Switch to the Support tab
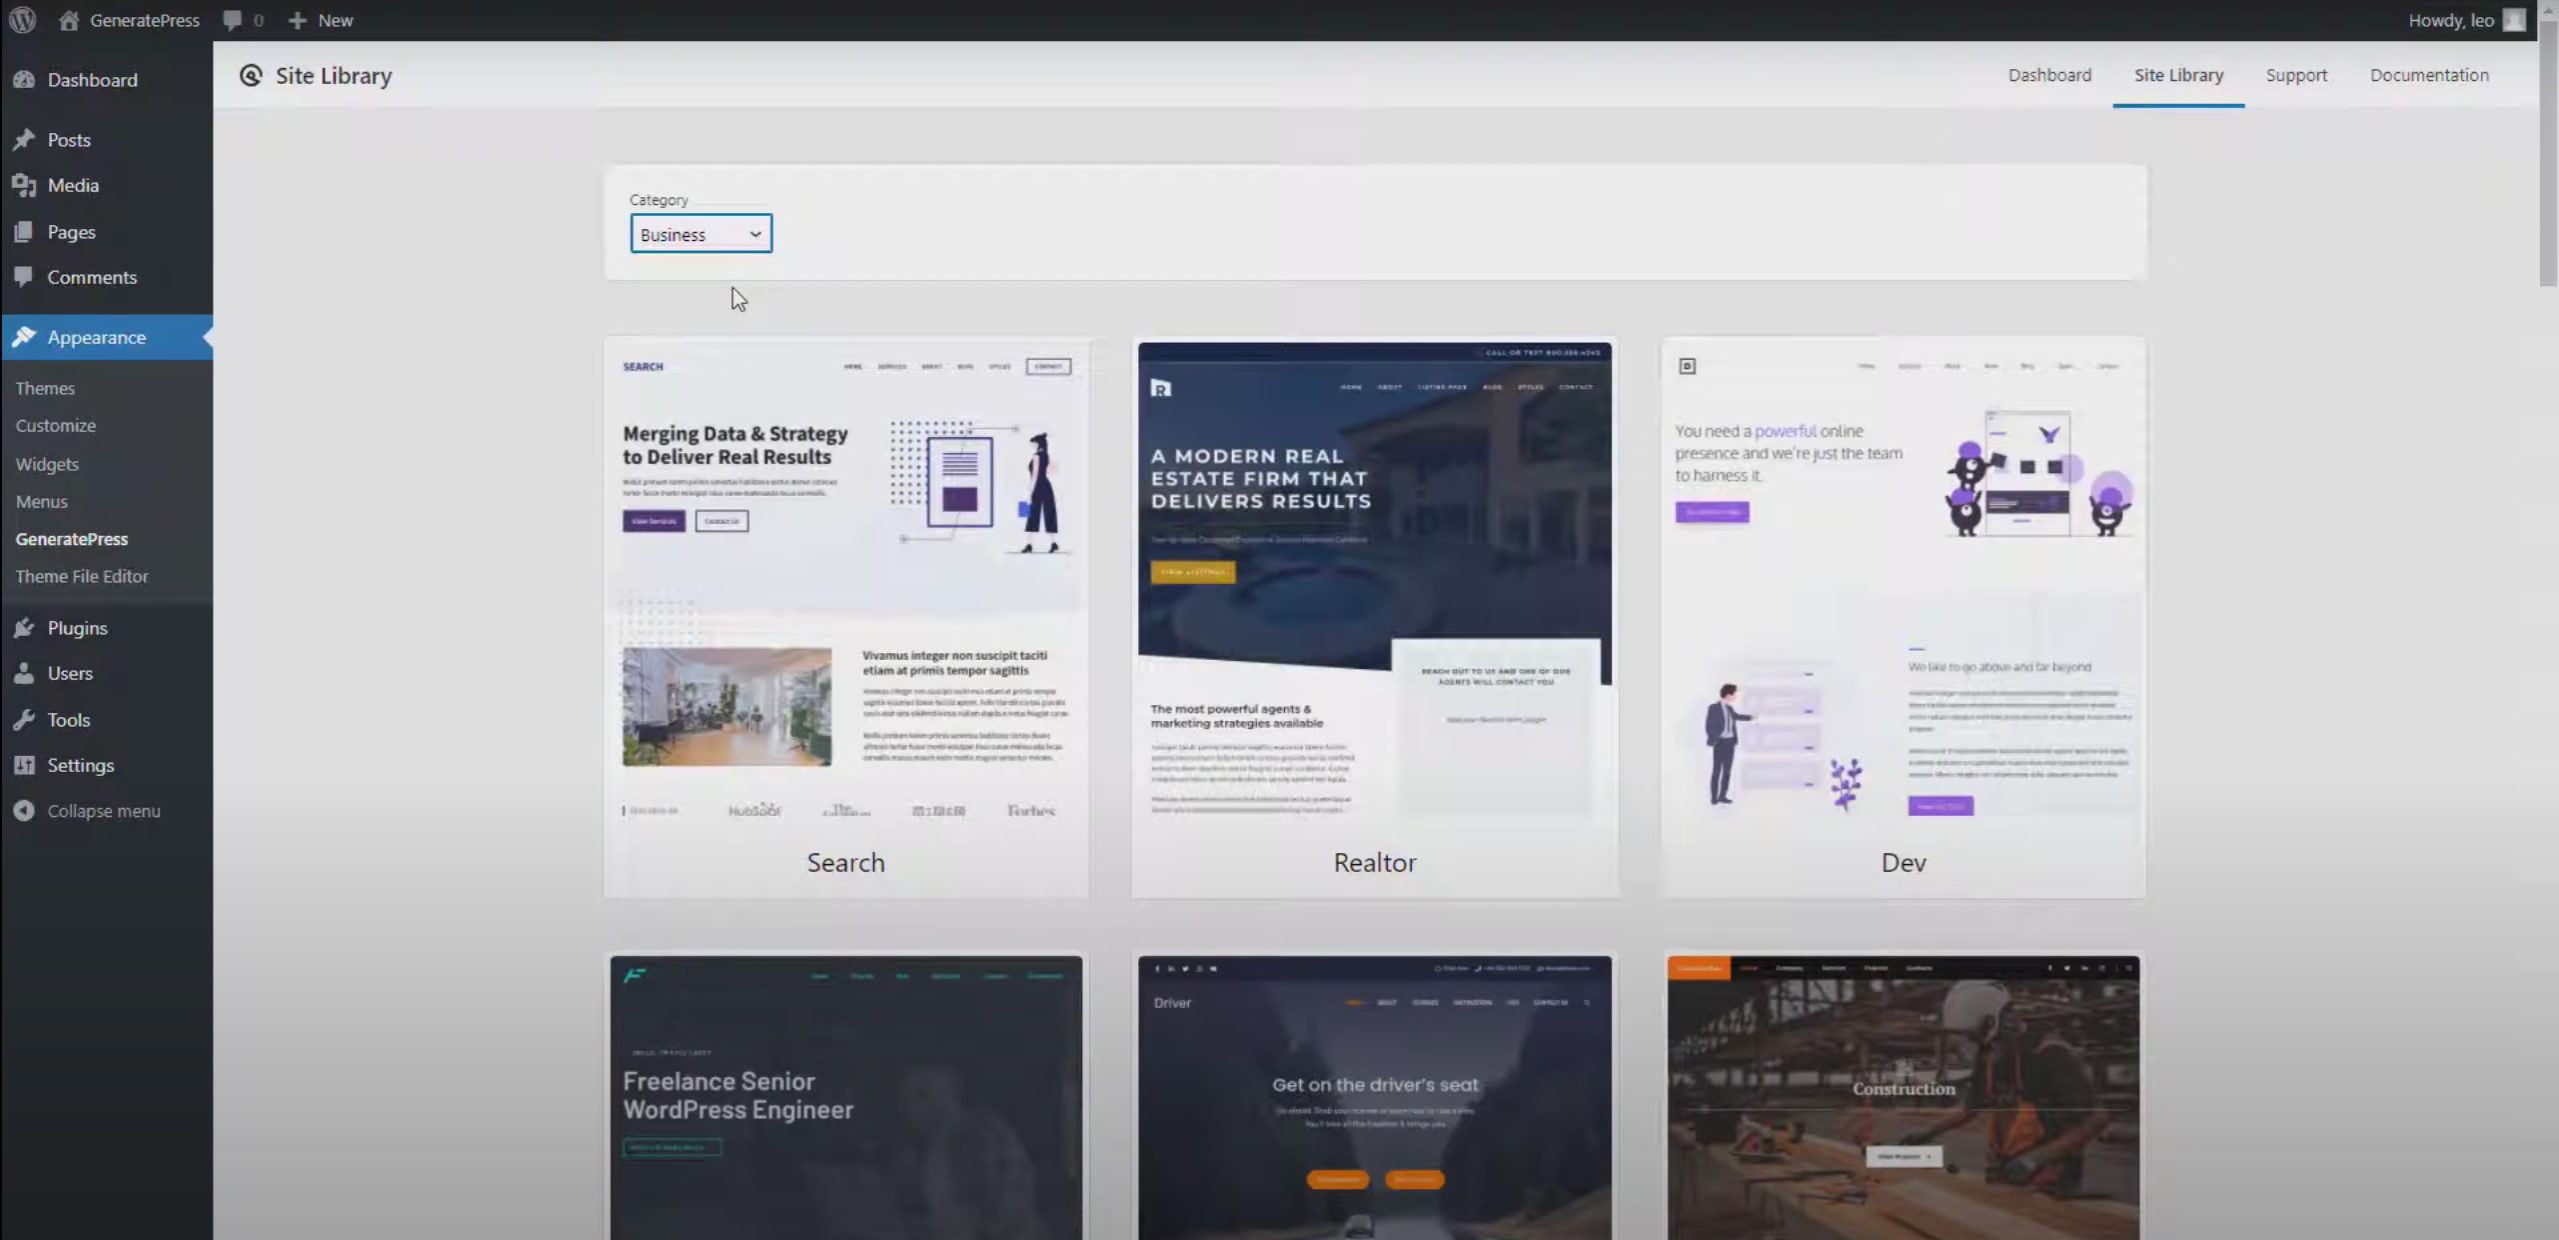 2296,75
